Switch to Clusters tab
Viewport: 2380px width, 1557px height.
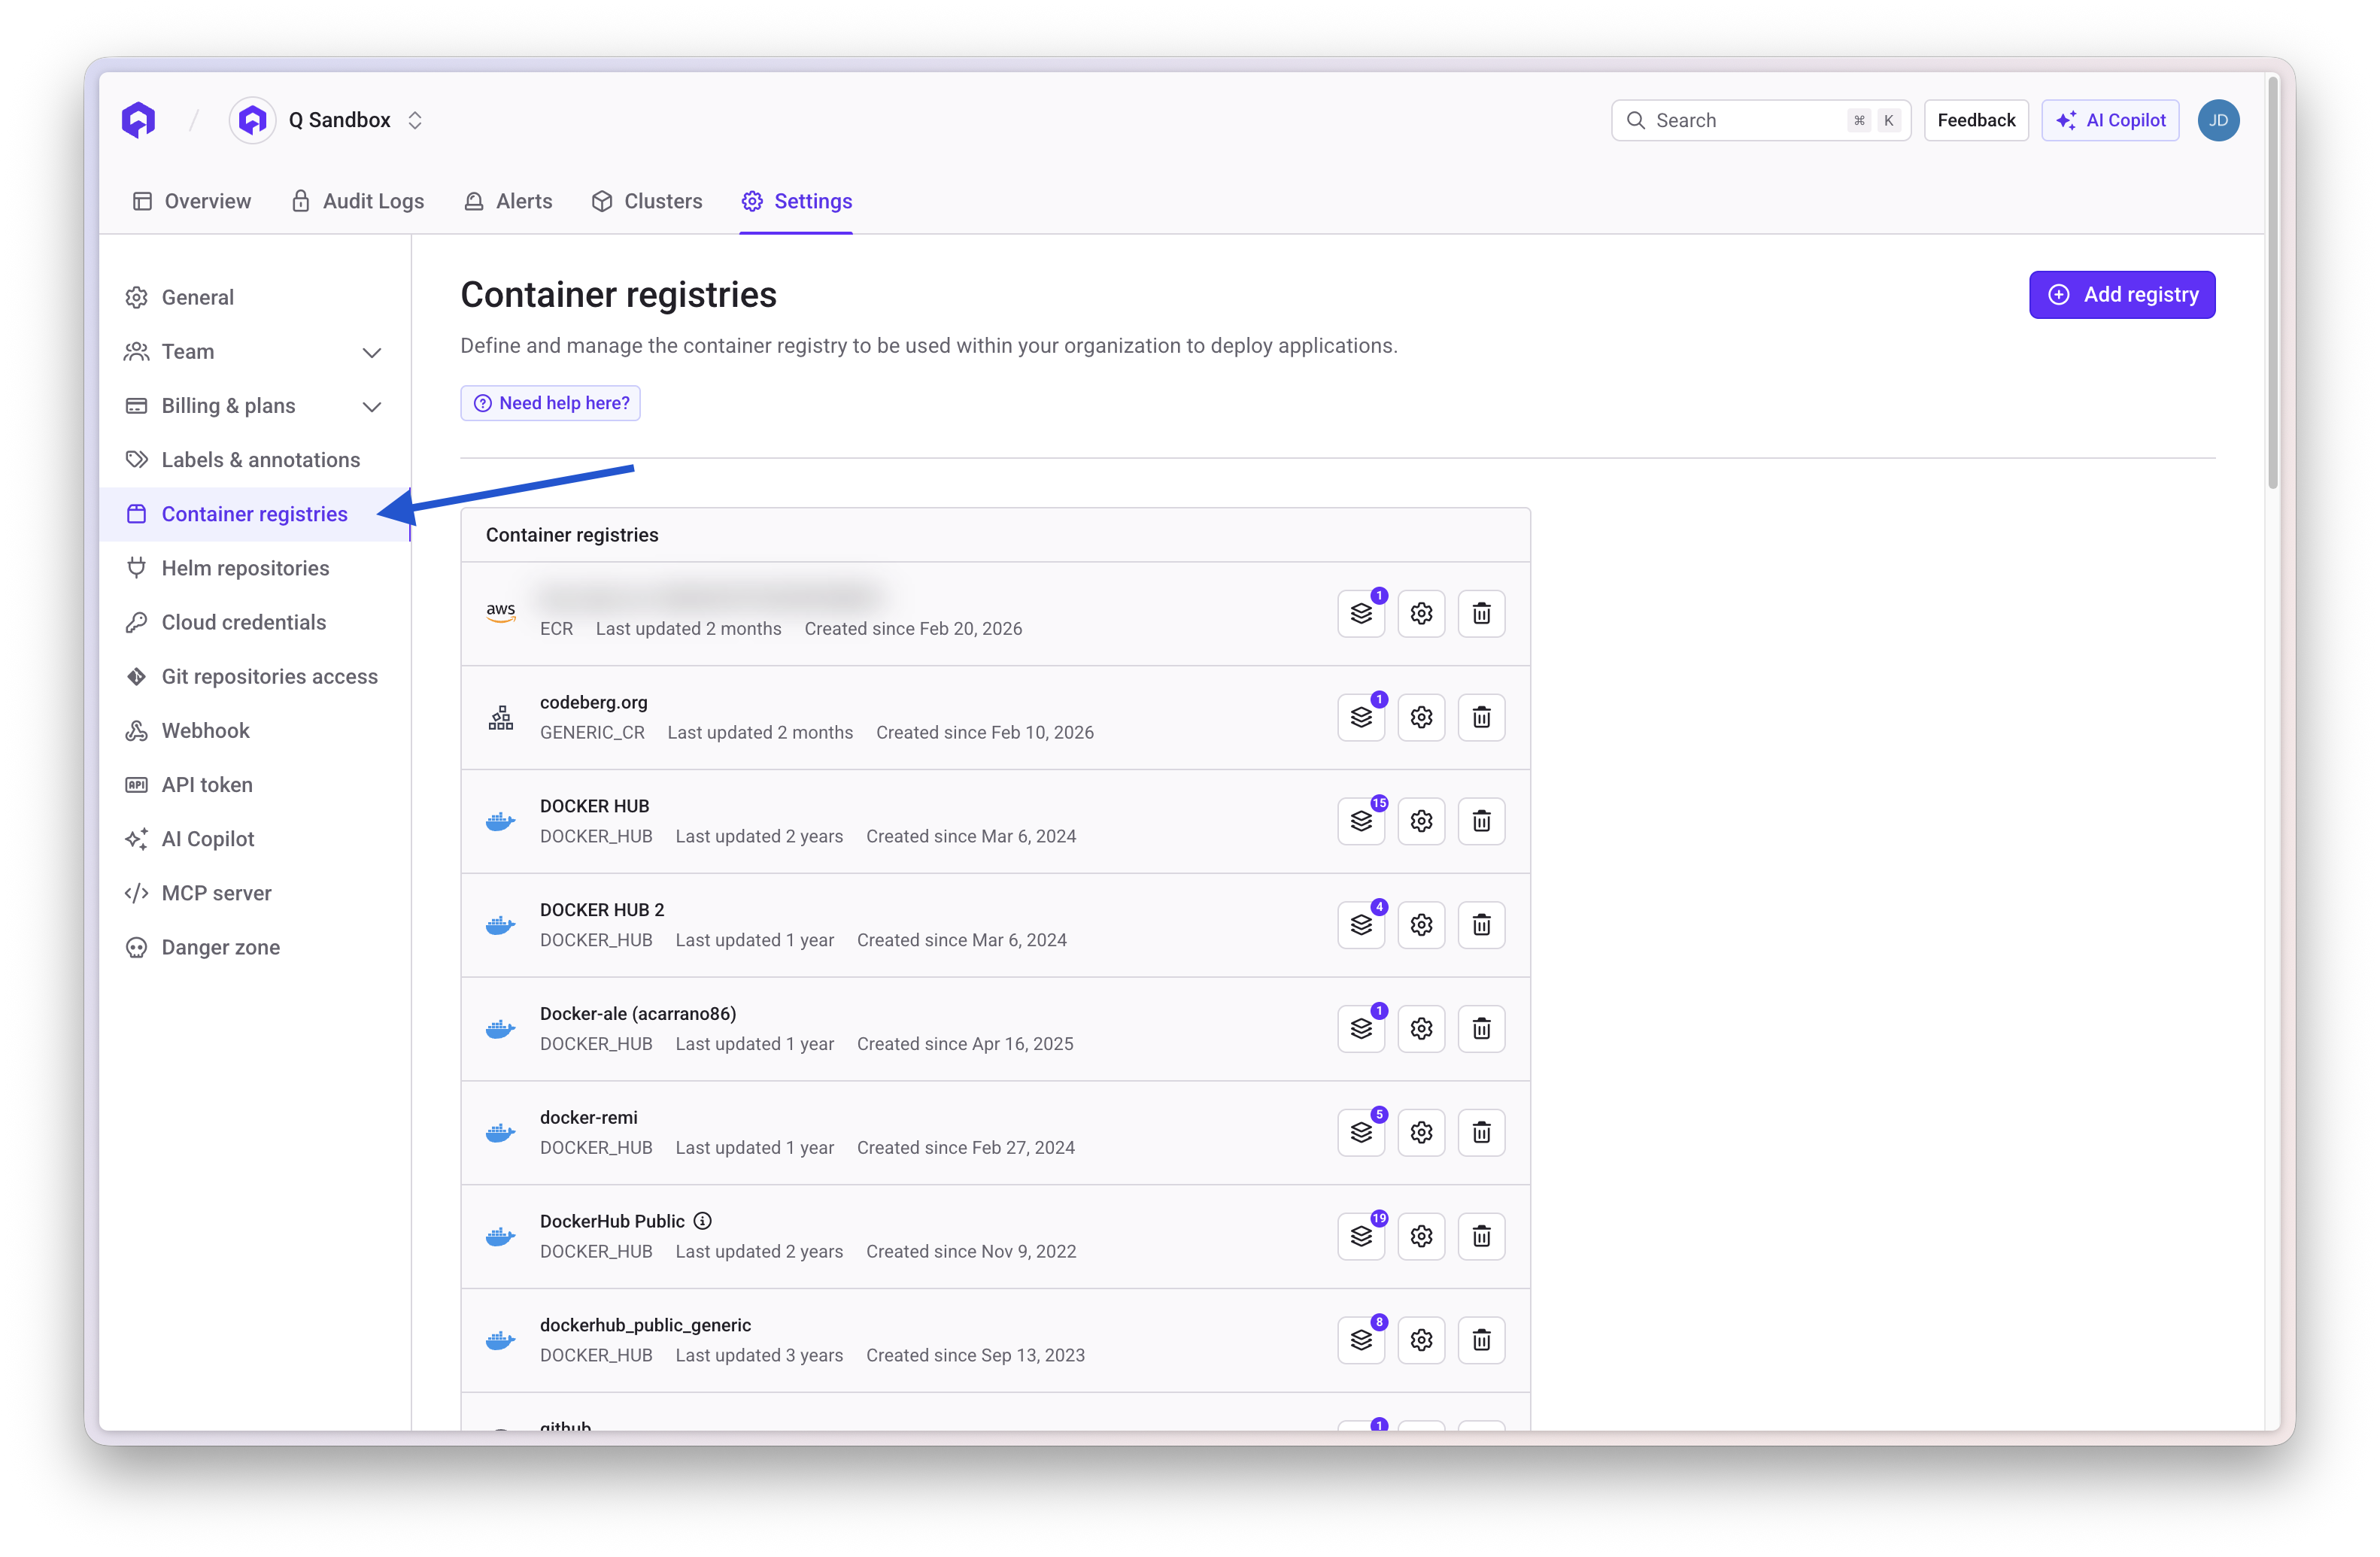tap(647, 201)
